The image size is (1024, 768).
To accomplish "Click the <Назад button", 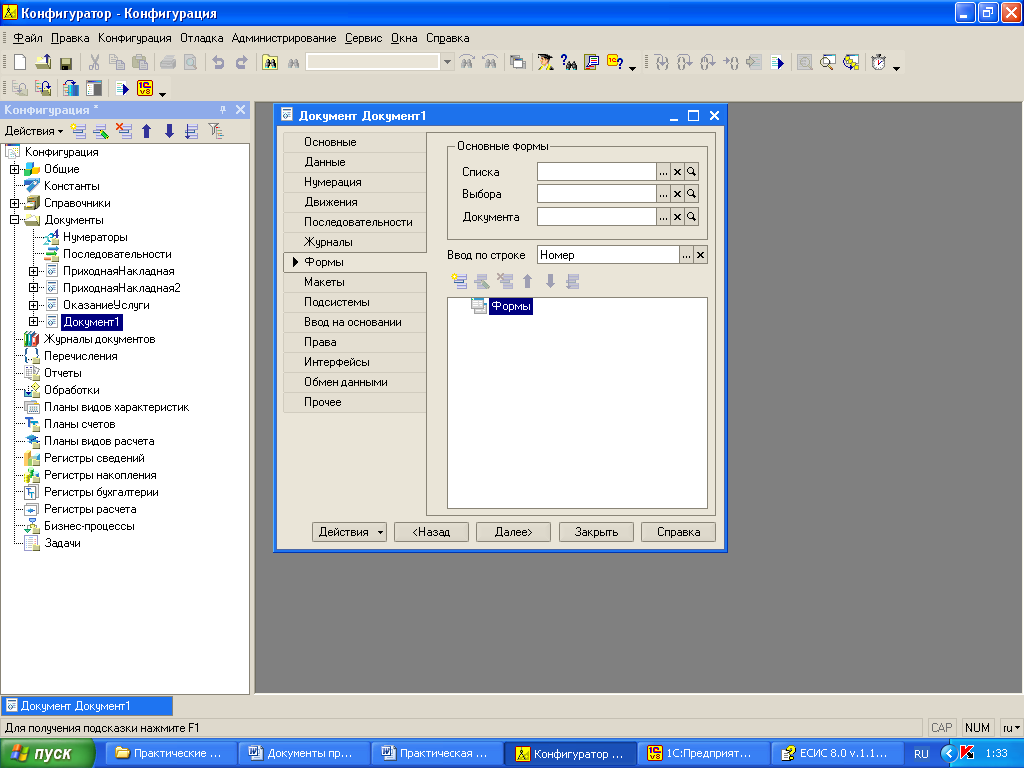I will point(431,532).
